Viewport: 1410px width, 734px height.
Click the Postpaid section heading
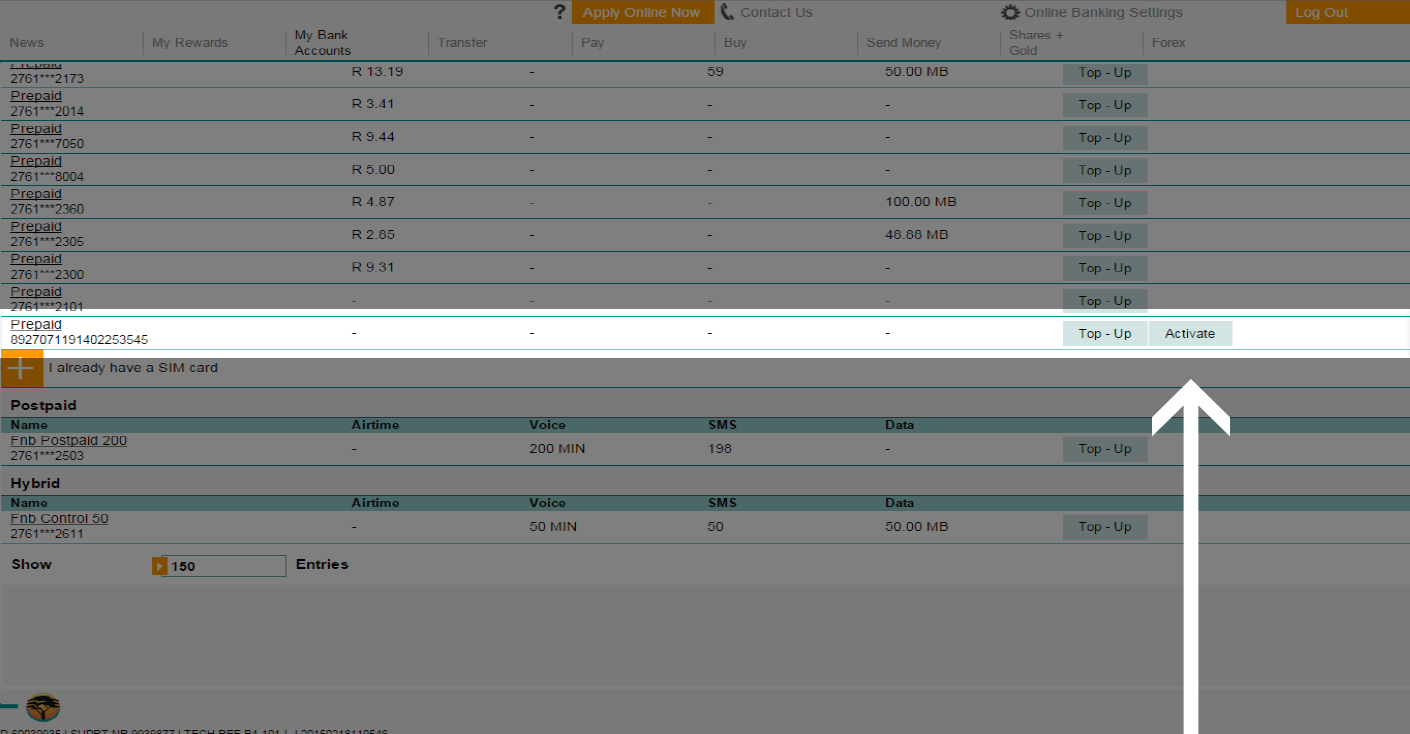43,406
